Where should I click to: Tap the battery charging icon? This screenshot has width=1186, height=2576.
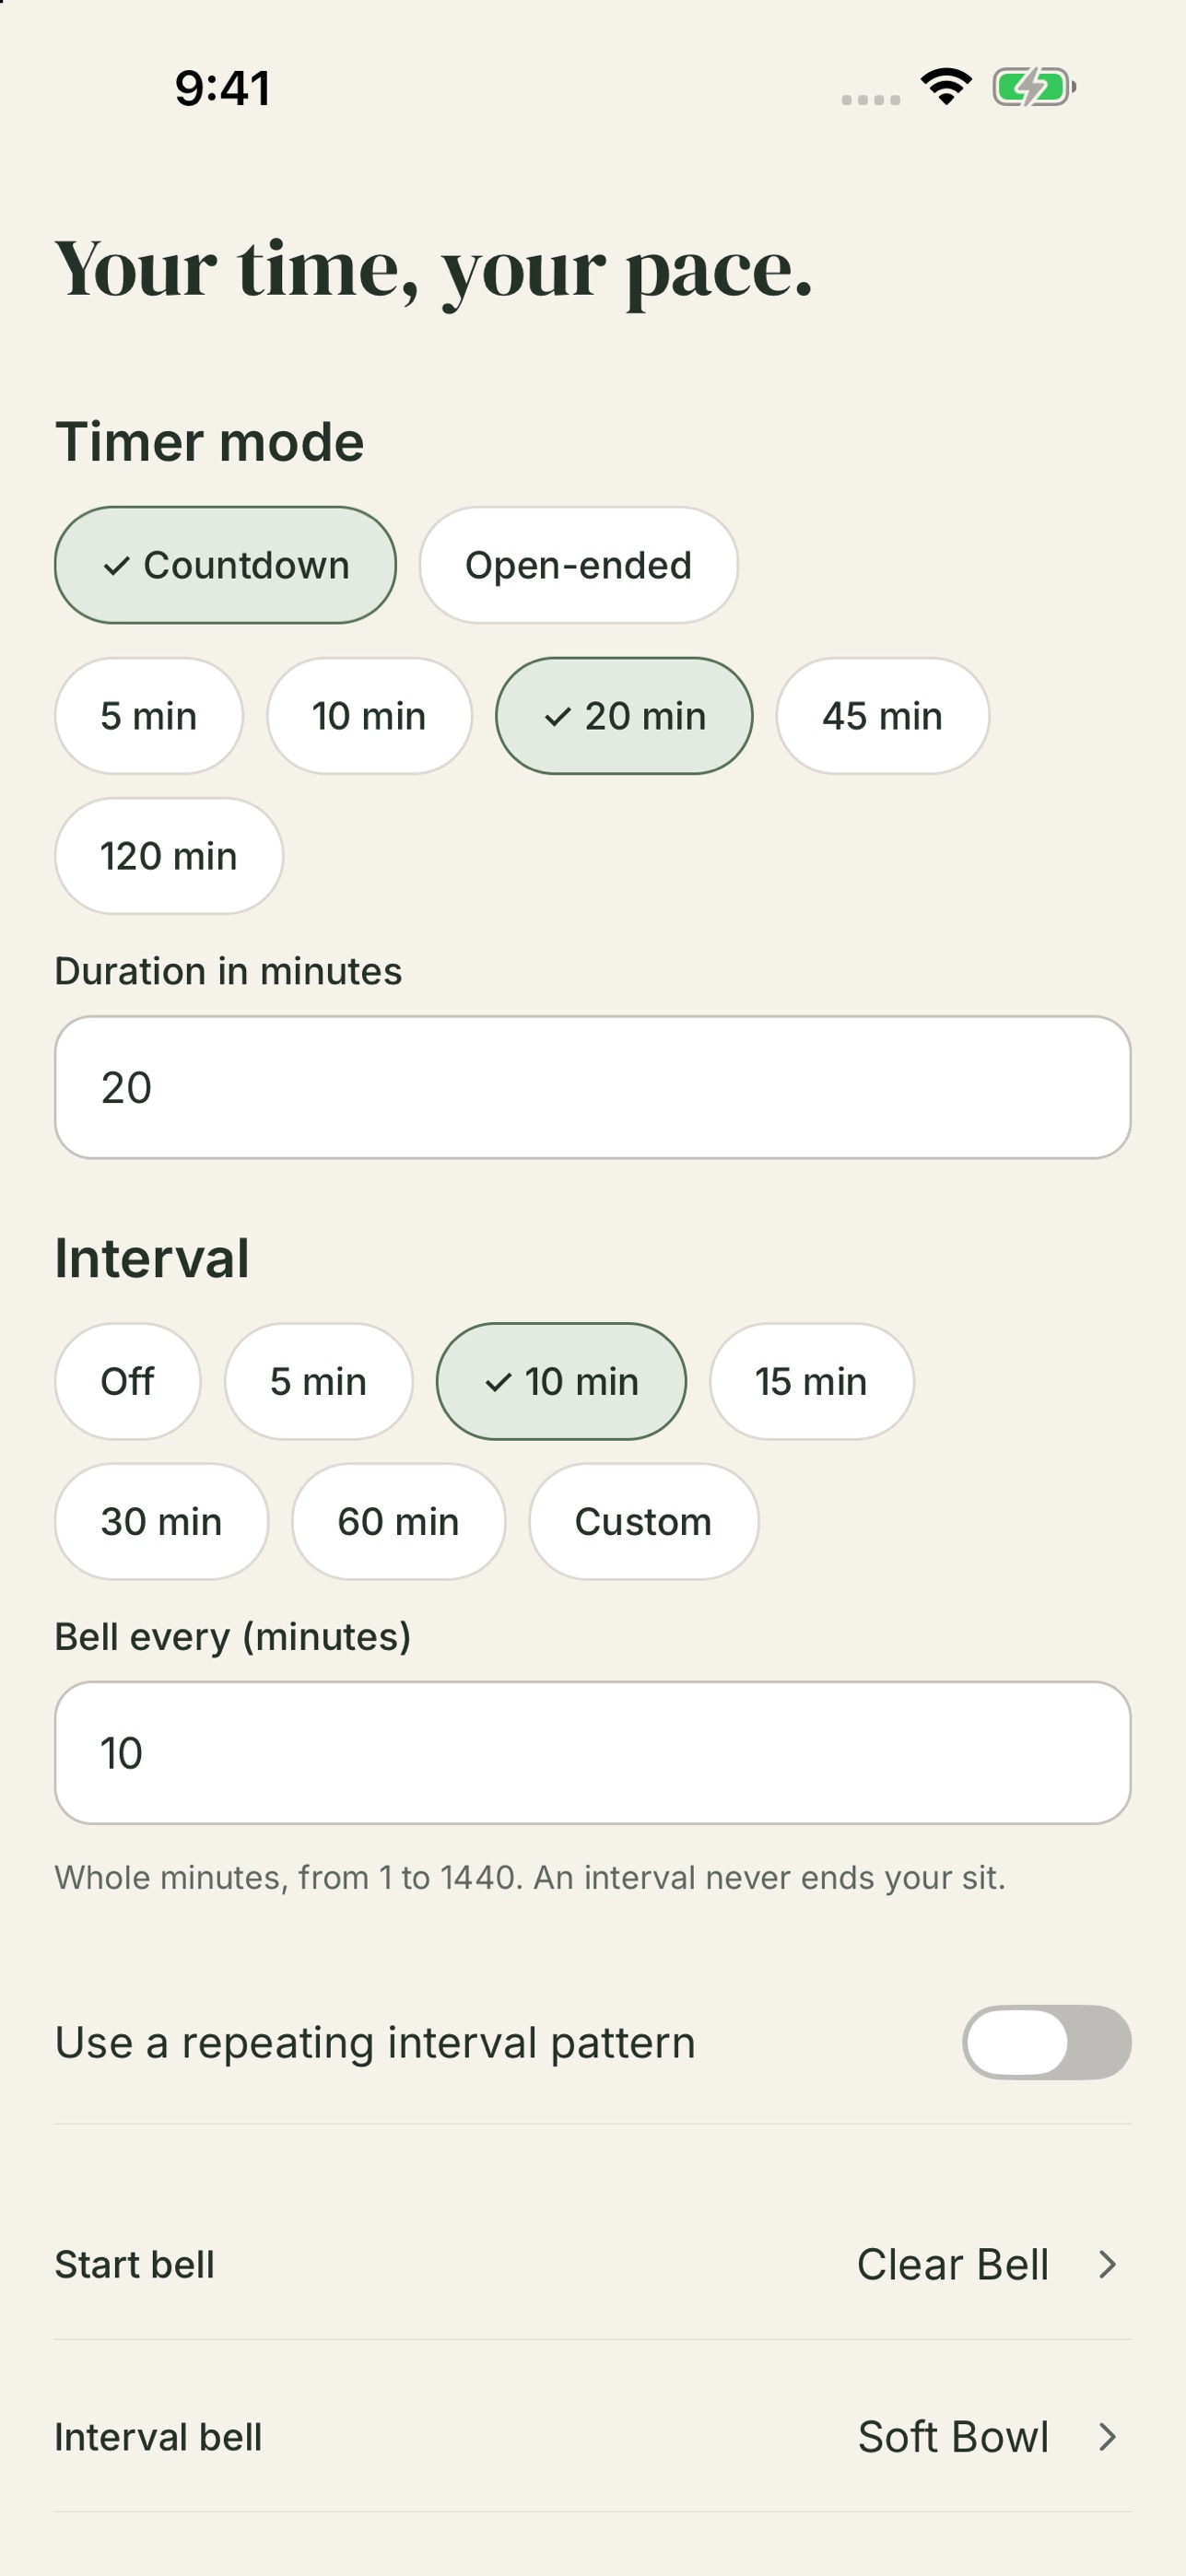(1034, 87)
